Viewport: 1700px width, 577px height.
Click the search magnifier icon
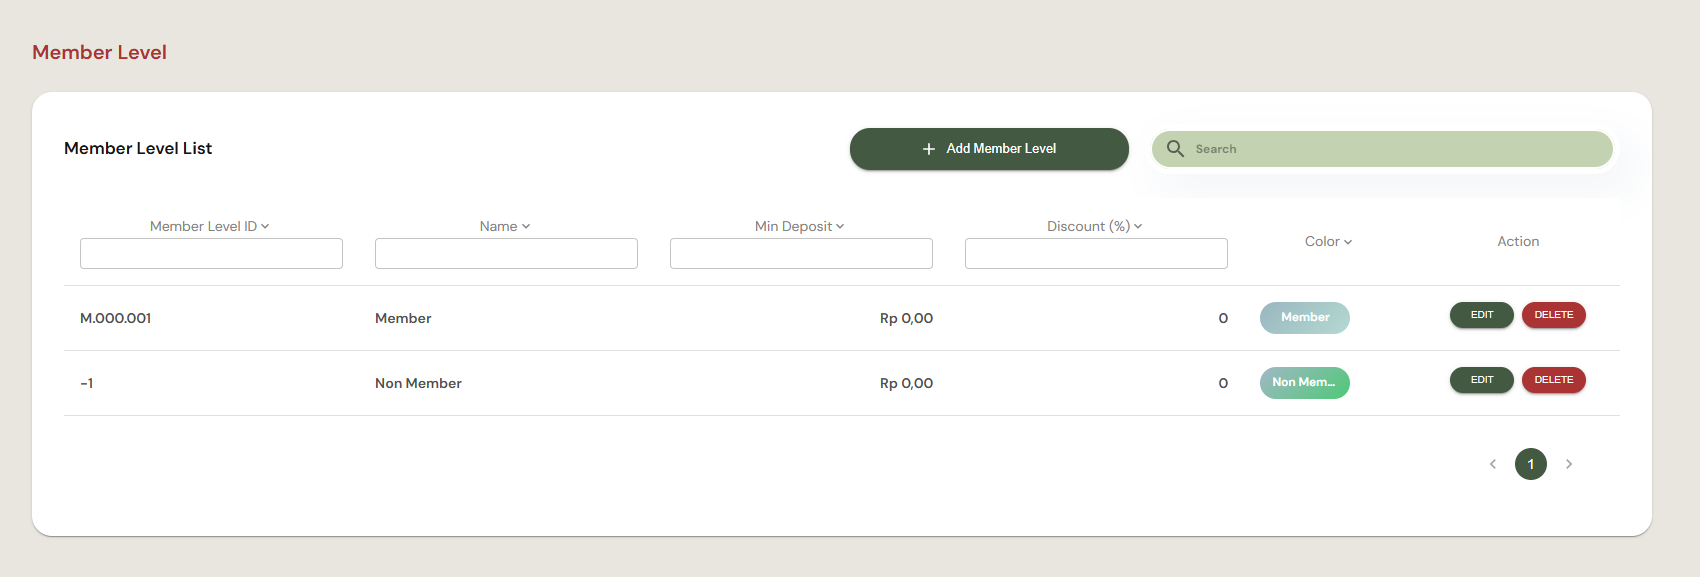tap(1175, 149)
